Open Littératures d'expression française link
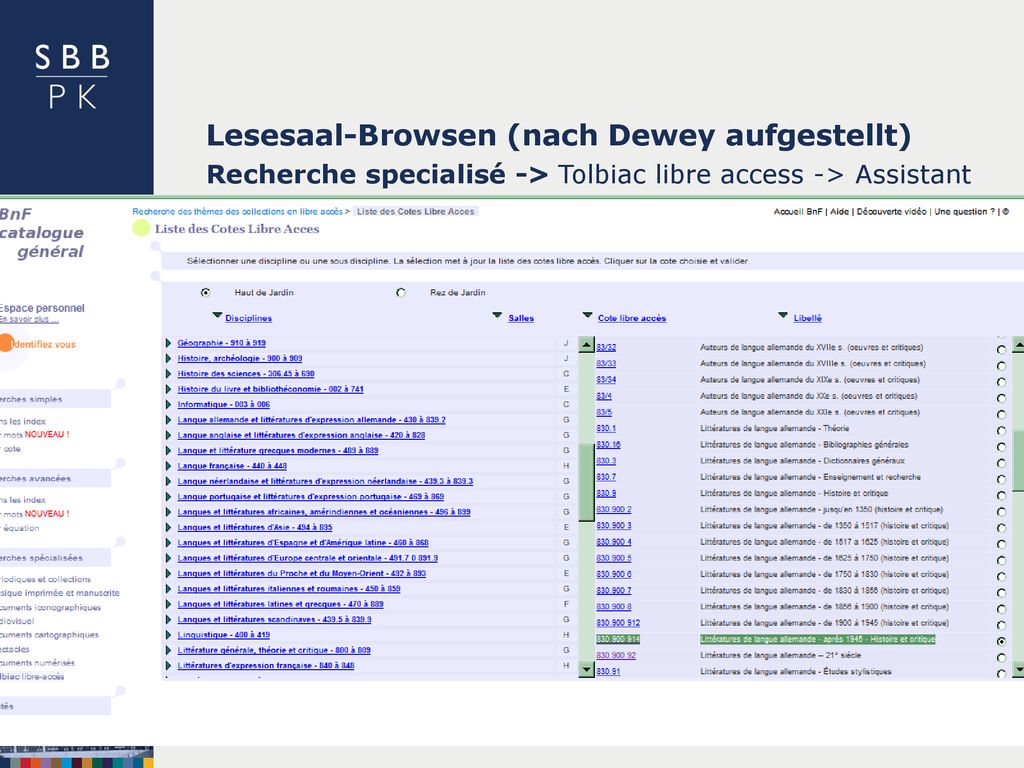1024x768 pixels. click(x=266, y=665)
